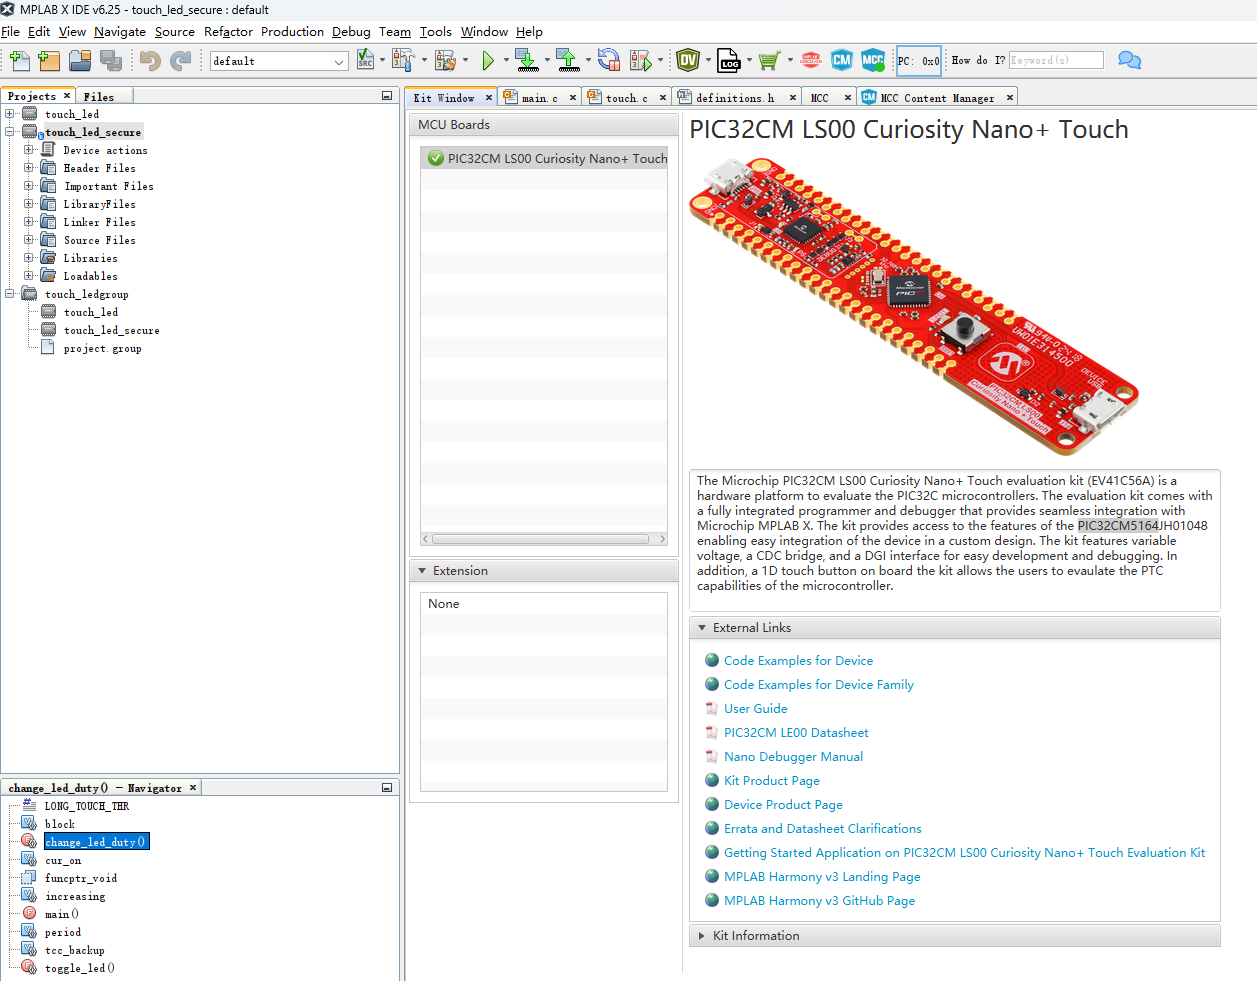
Task: Click the MCC Configurator icon with green dot
Action: tap(873, 60)
